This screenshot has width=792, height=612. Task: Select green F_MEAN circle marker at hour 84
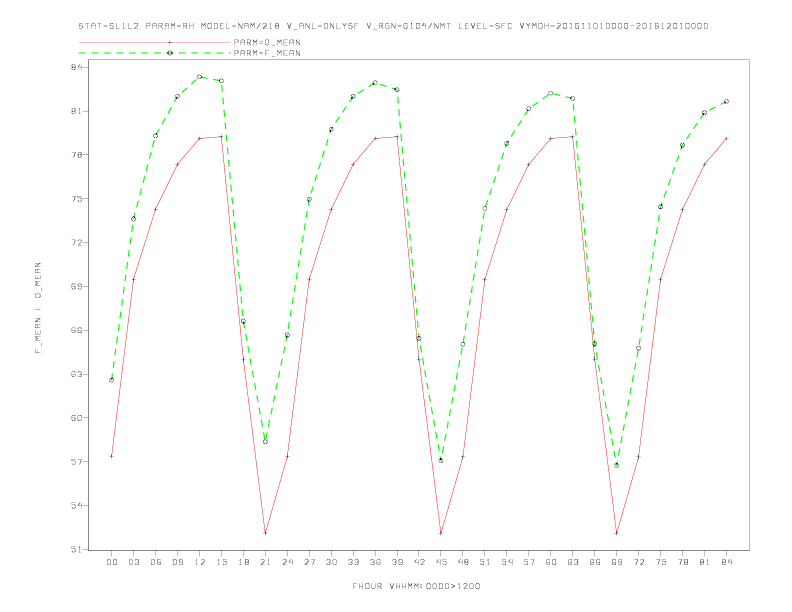tap(726, 101)
